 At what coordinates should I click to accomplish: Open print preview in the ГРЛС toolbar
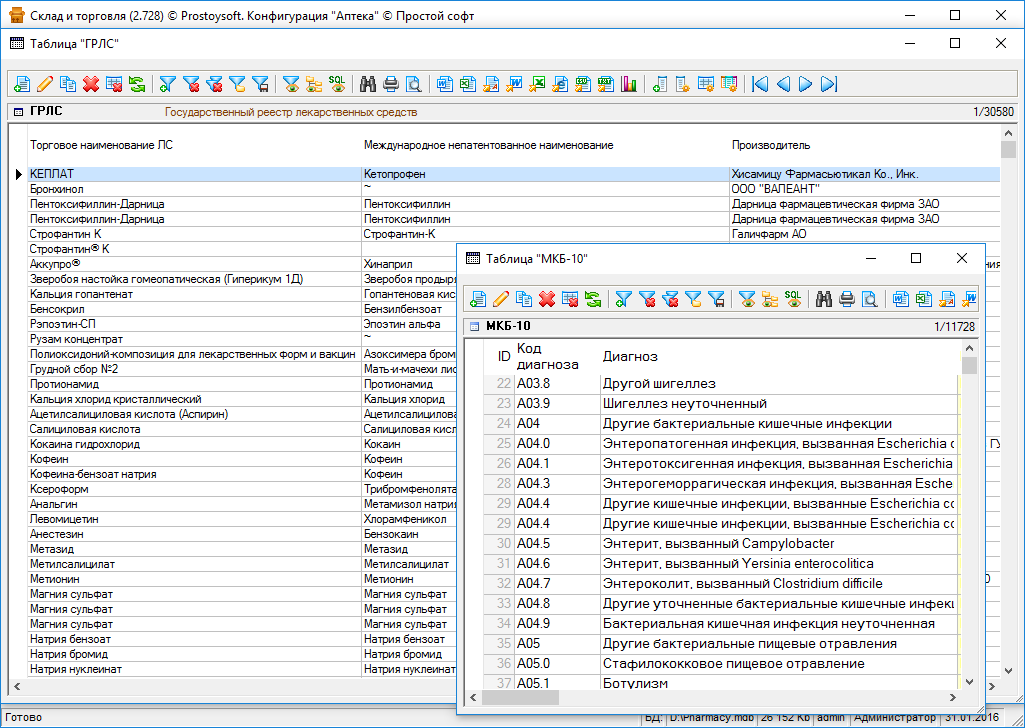pos(414,84)
